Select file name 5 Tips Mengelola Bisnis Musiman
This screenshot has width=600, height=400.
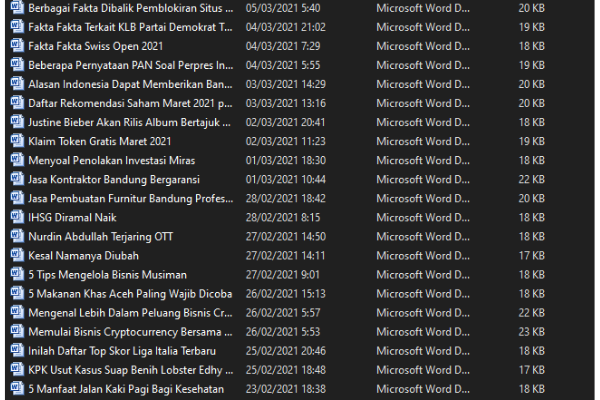point(108,275)
